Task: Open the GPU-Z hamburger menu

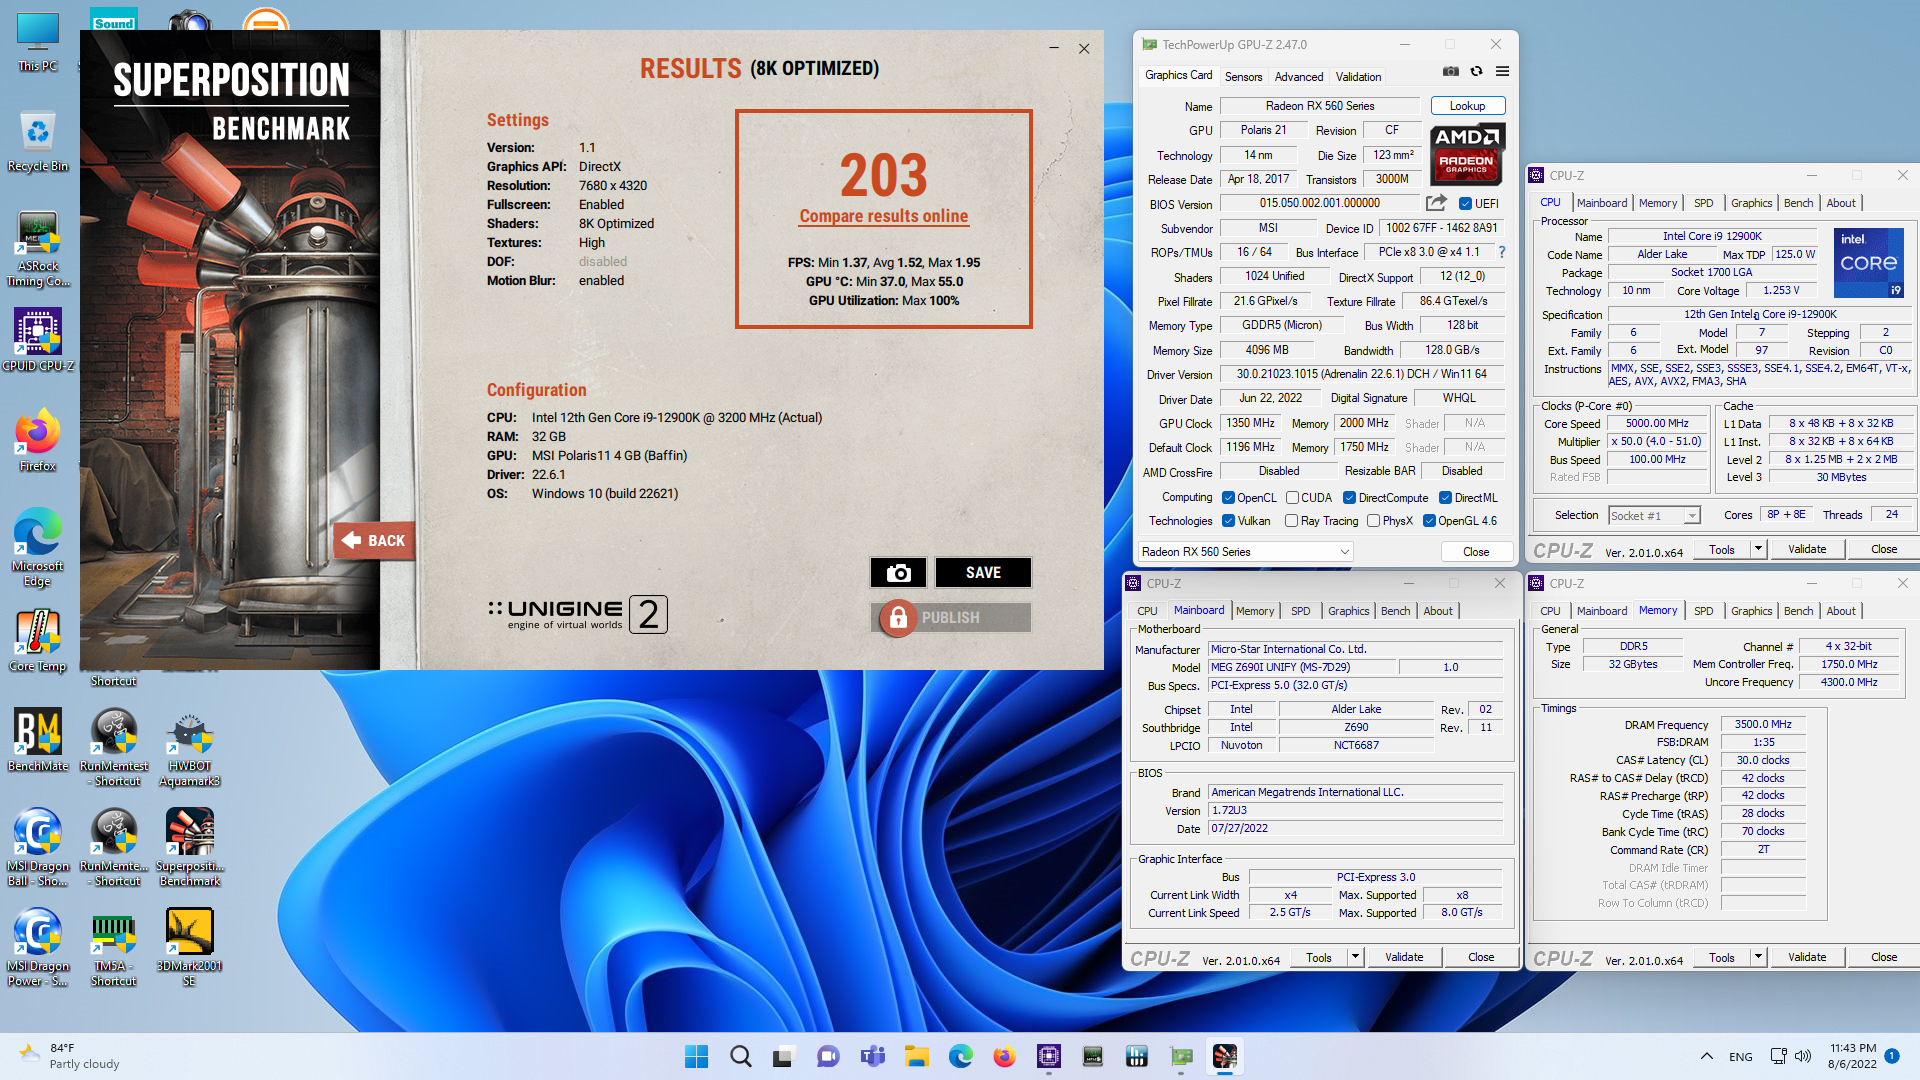Action: click(x=1502, y=71)
